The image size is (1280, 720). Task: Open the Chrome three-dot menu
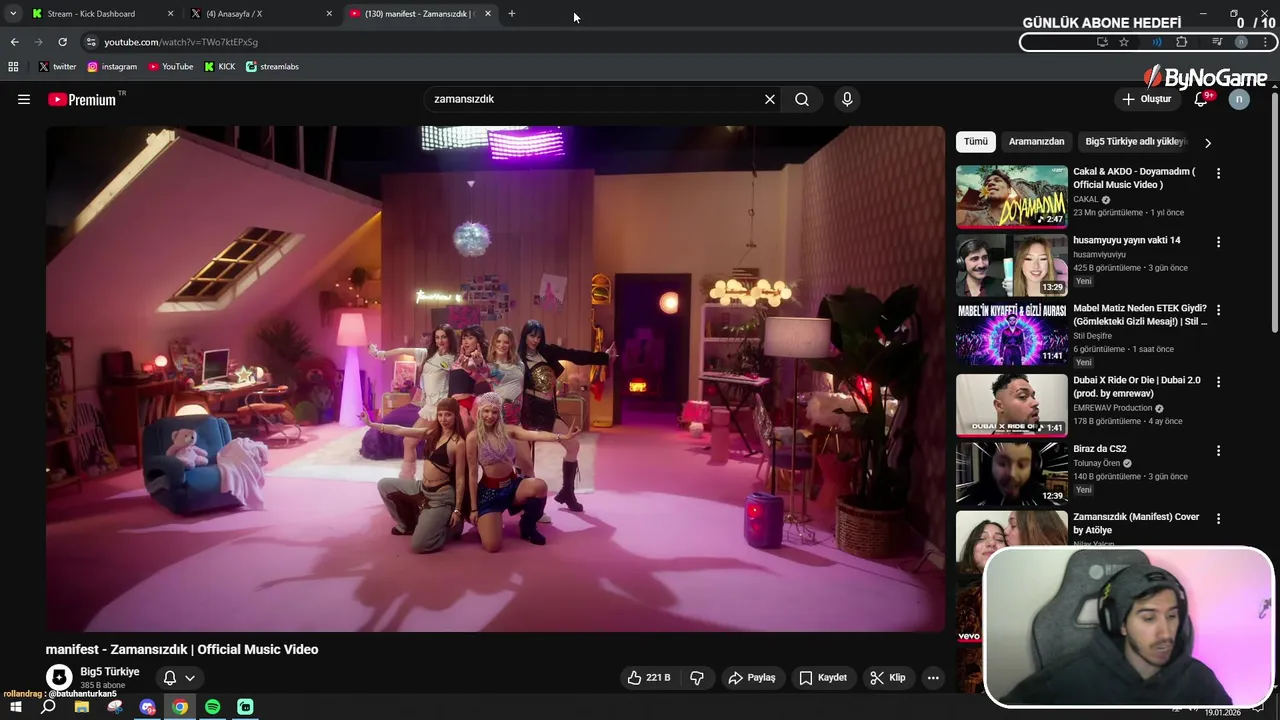1266,42
